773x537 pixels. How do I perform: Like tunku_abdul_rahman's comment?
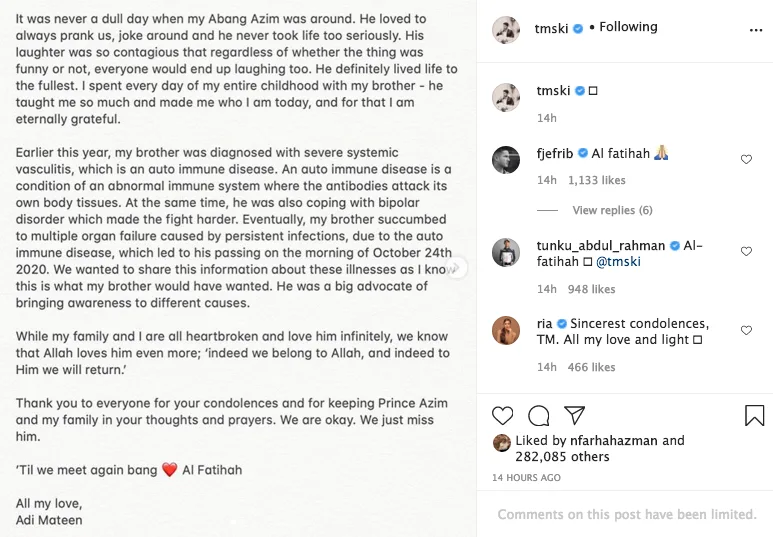[x=746, y=252]
